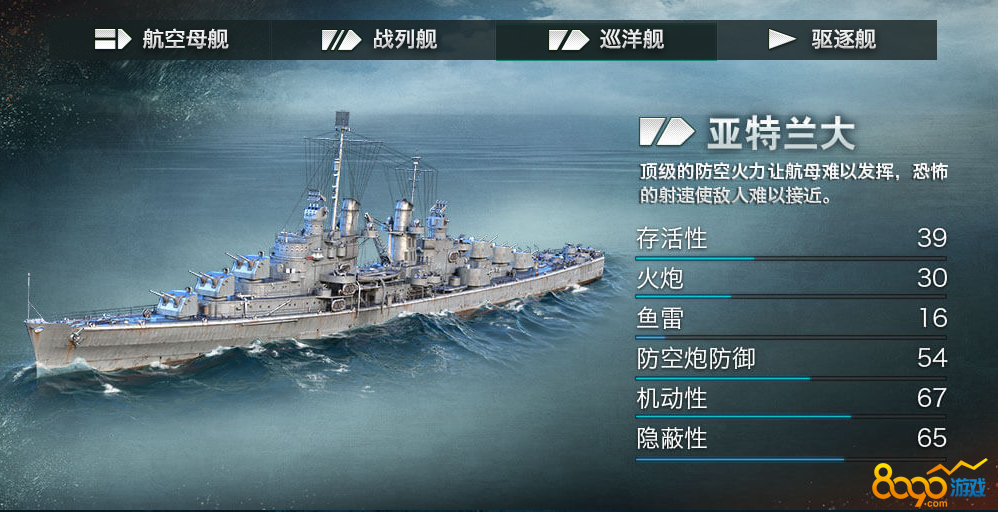The width and height of the screenshot is (998, 512).
Task: Click the aircraft carrier class icon
Action: pyautogui.click(x=113, y=39)
